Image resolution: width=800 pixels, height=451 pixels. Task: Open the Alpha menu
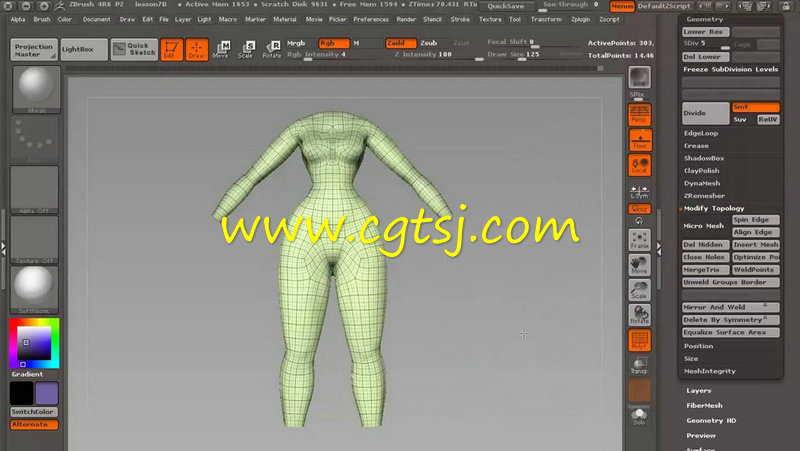click(x=18, y=19)
